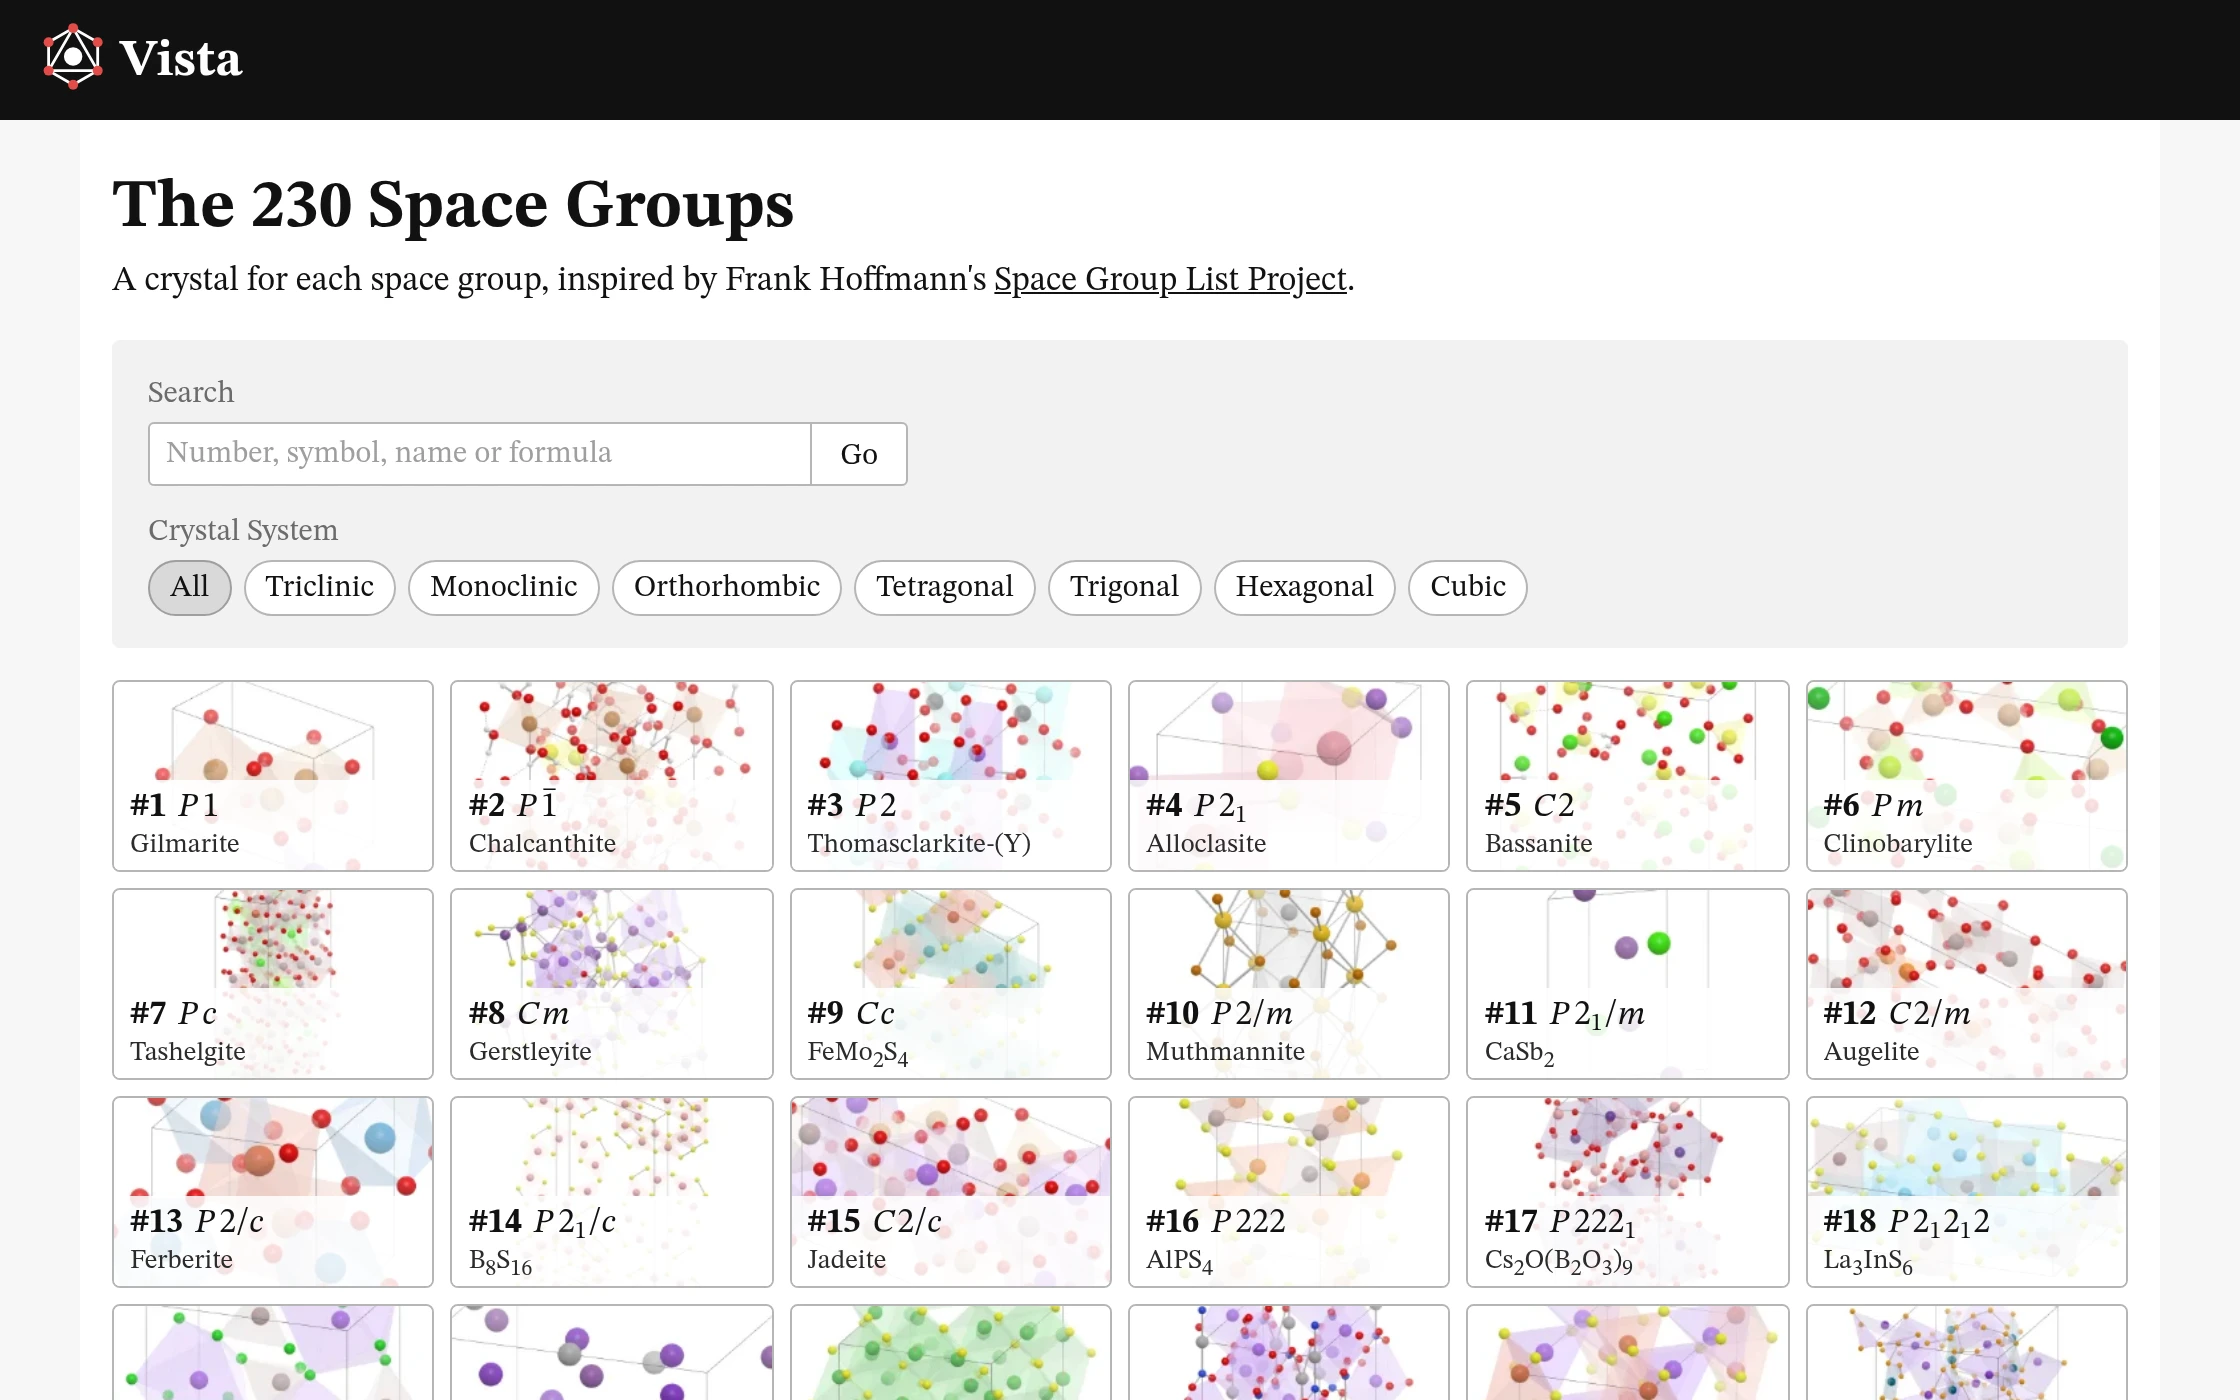Filter by Orthorhombic crystal system
Image resolution: width=2240 pixels, height=1400 pixels.
click(727, 587)
